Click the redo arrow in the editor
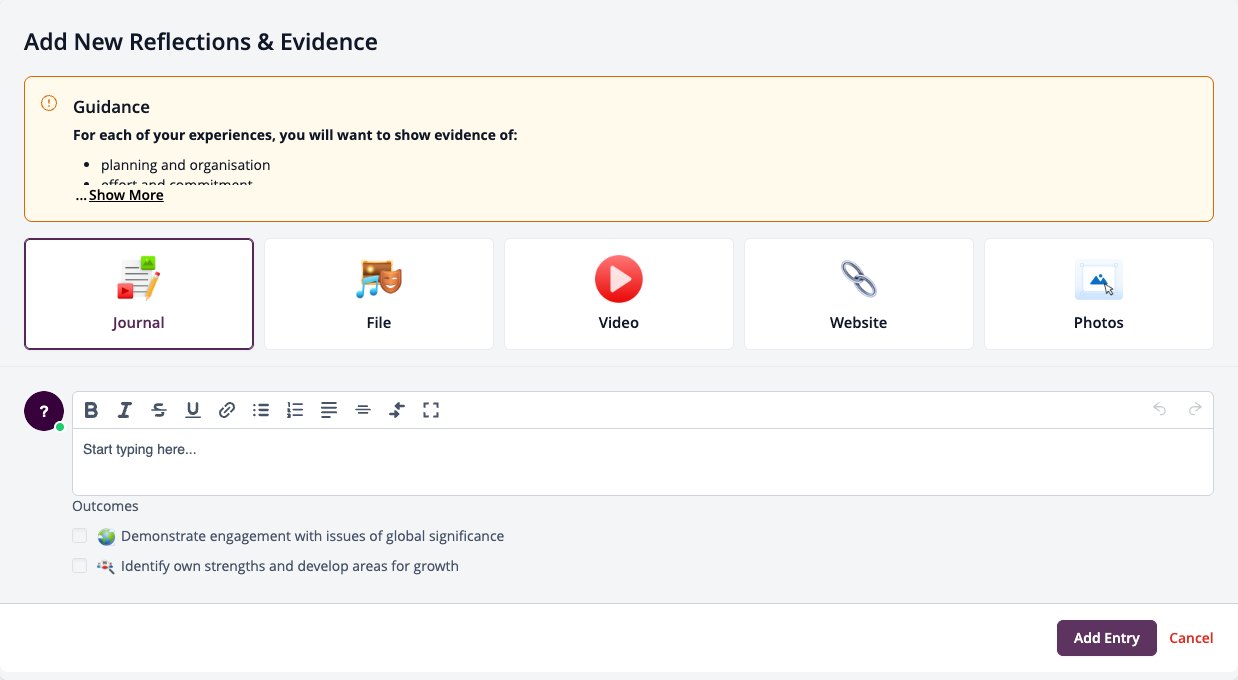Screen dimensions: 1238x680 click(1195, 409)
